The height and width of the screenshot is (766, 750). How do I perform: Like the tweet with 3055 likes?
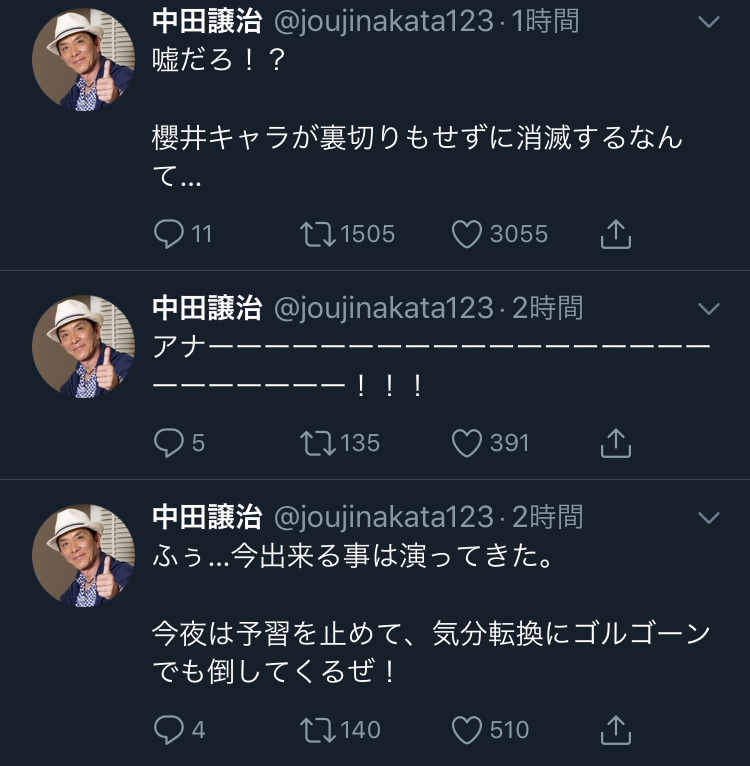pyautogui.click(x=466, y=234)
